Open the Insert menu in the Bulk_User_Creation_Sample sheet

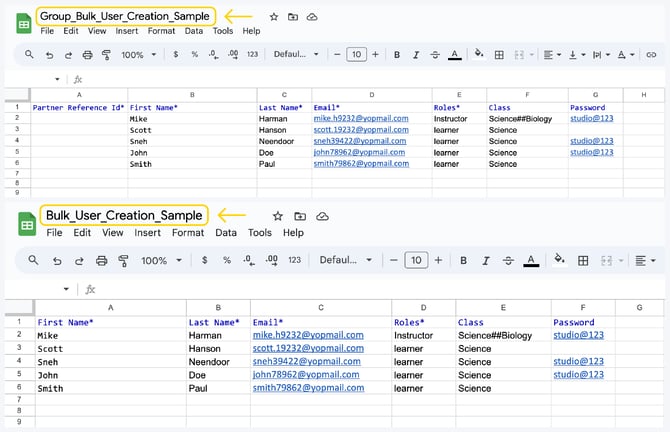click(x=147, y=233)
